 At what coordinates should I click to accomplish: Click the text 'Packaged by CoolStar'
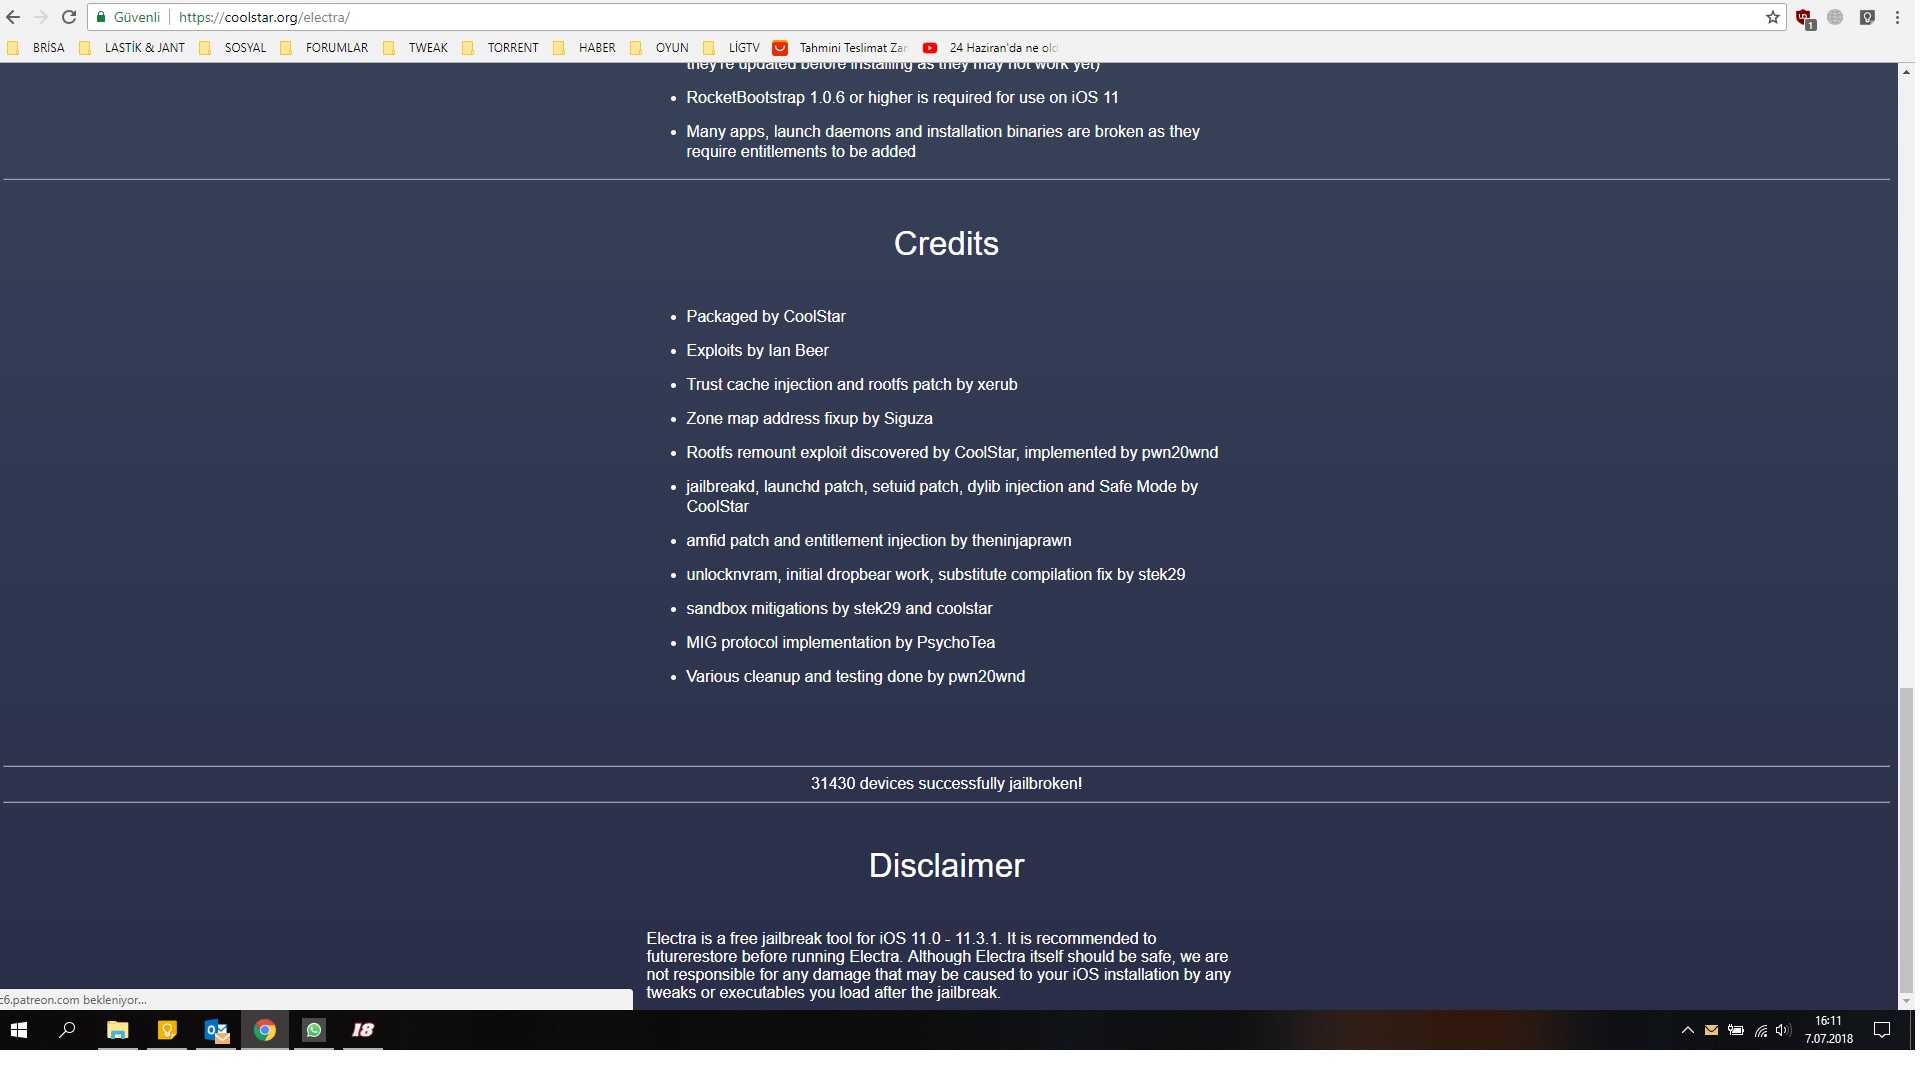click(x=766, y=316)
